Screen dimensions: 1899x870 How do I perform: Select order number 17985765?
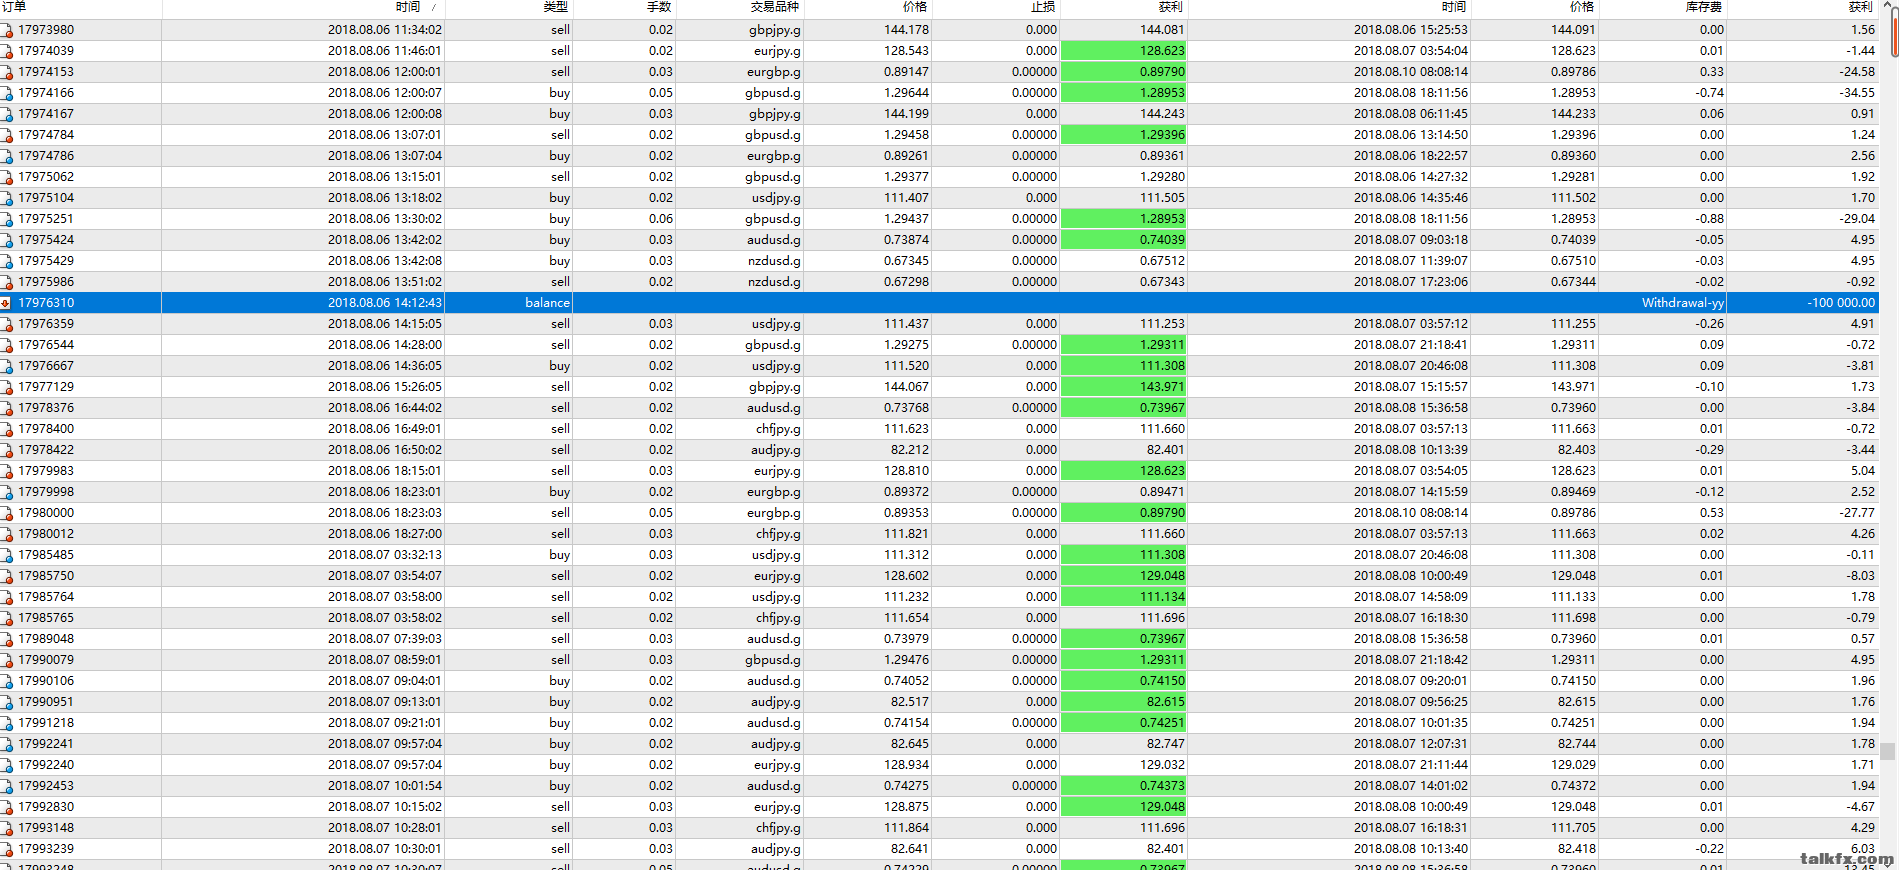pyautogui.click(x=46, y=618)
